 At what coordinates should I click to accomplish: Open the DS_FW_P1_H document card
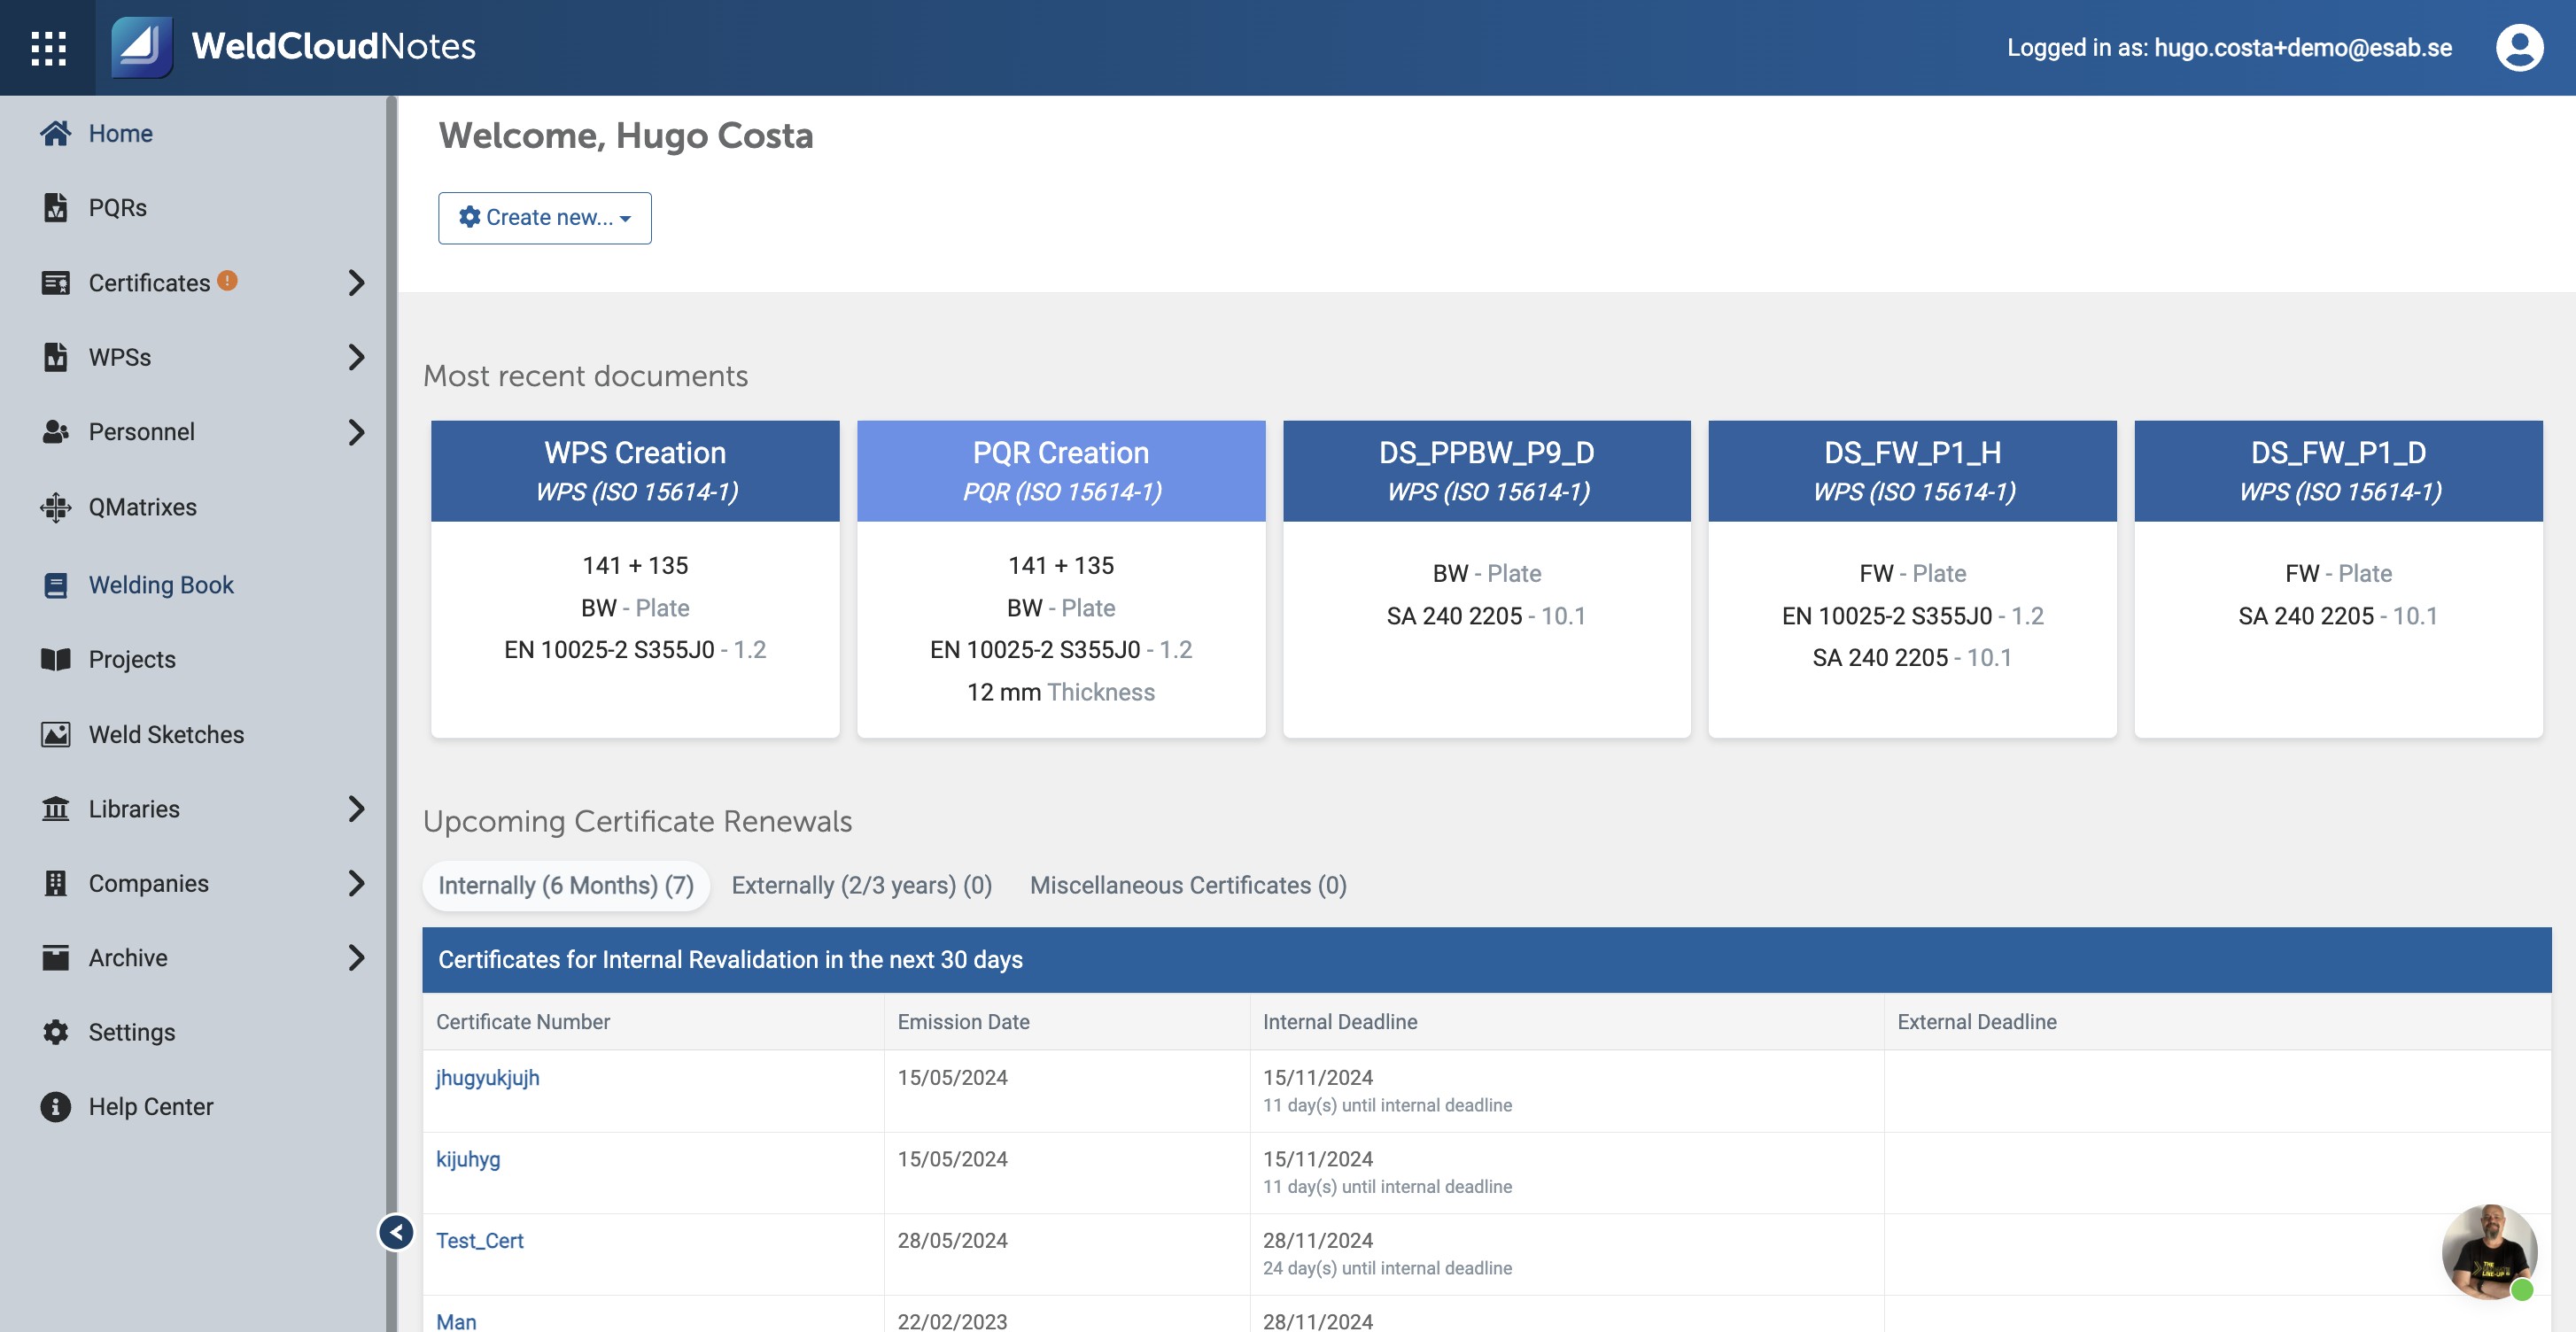tap(1912, 579)
